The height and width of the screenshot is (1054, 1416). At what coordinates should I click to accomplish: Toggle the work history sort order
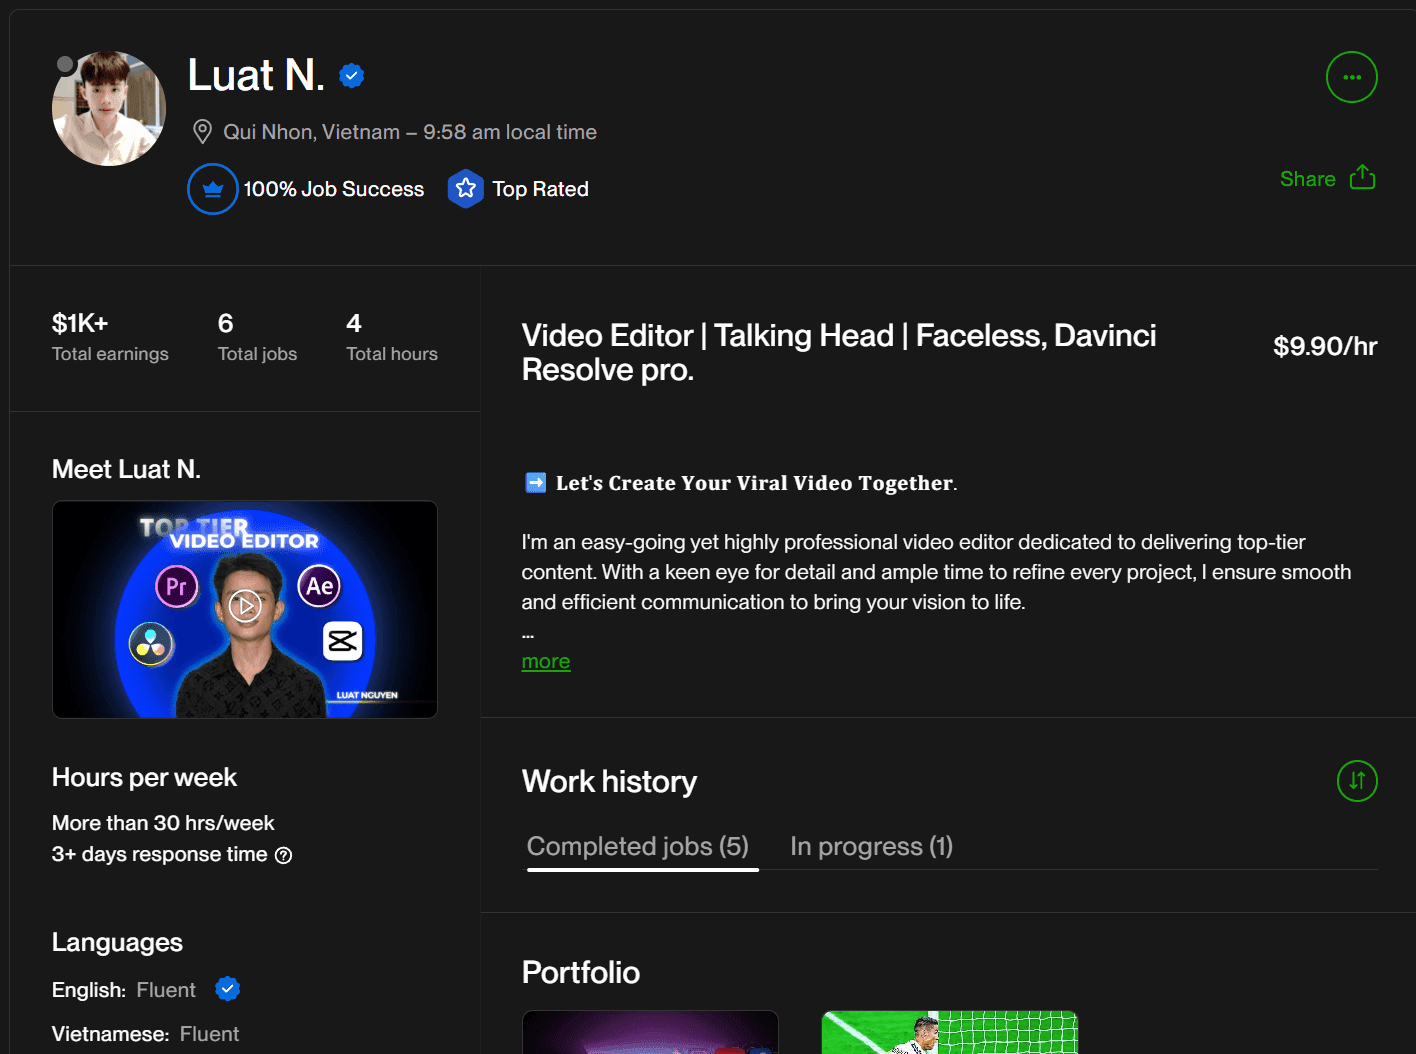pos(1357,781)
